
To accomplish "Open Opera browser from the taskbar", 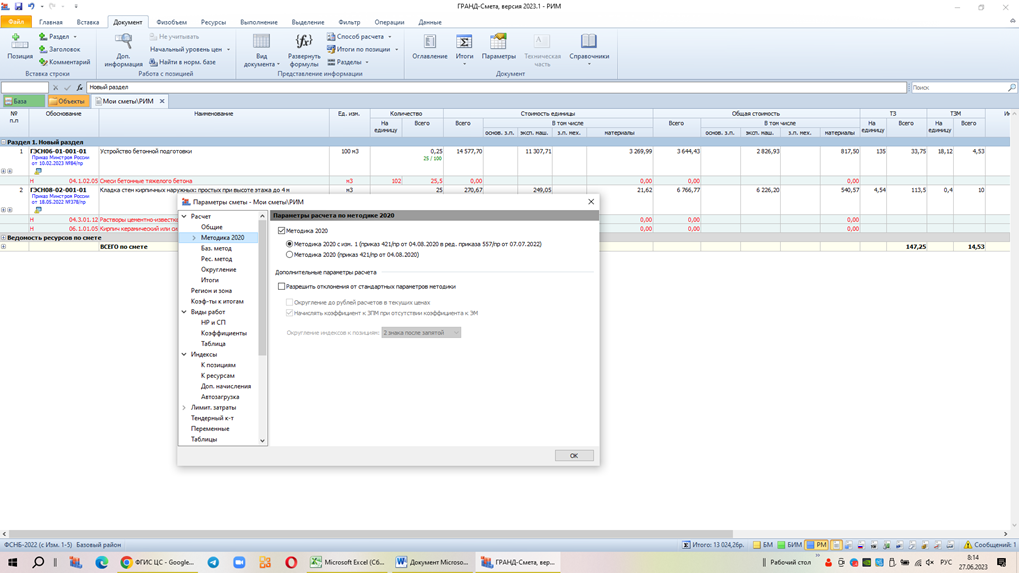I will pyautogui.click(x=290, y=563).
